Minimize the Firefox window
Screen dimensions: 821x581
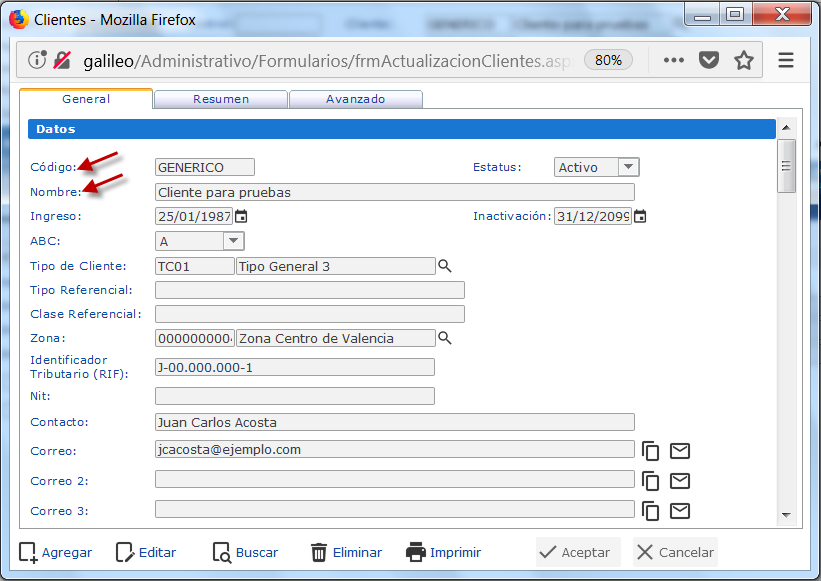click(702, 14)
